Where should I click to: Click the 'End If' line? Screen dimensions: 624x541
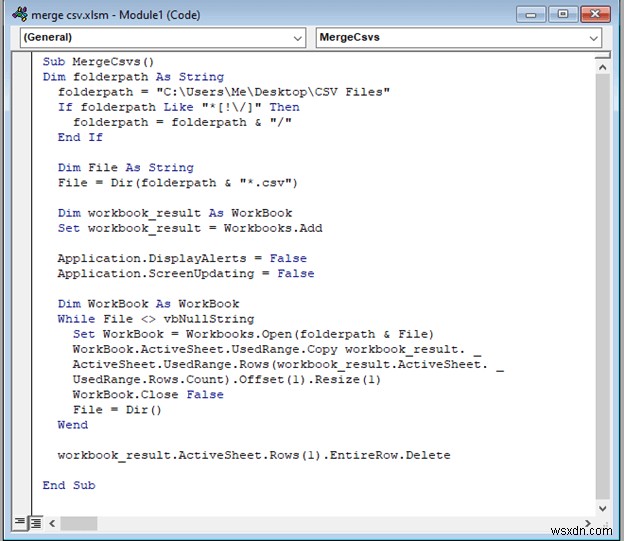pyautogui.click(x=80, y=137)
